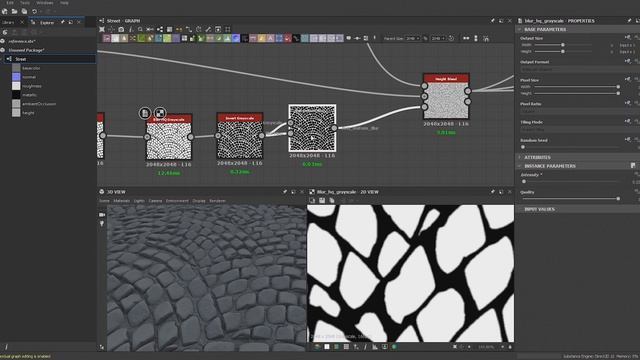640x360 pixels.
Task: Click the copy icon in 2D View toolbar
Action: (331, 200)
